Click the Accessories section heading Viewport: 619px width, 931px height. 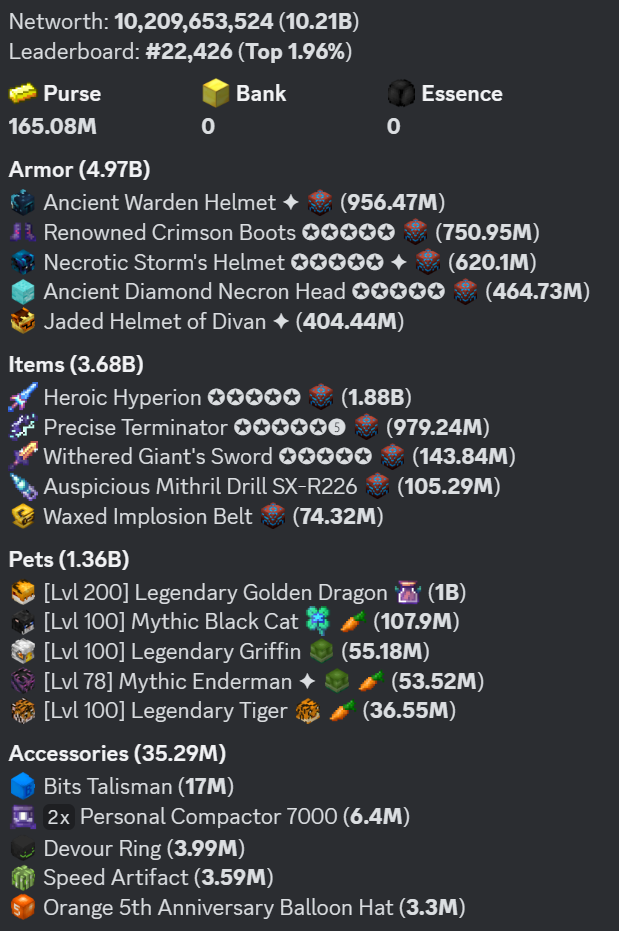[117, 753]
